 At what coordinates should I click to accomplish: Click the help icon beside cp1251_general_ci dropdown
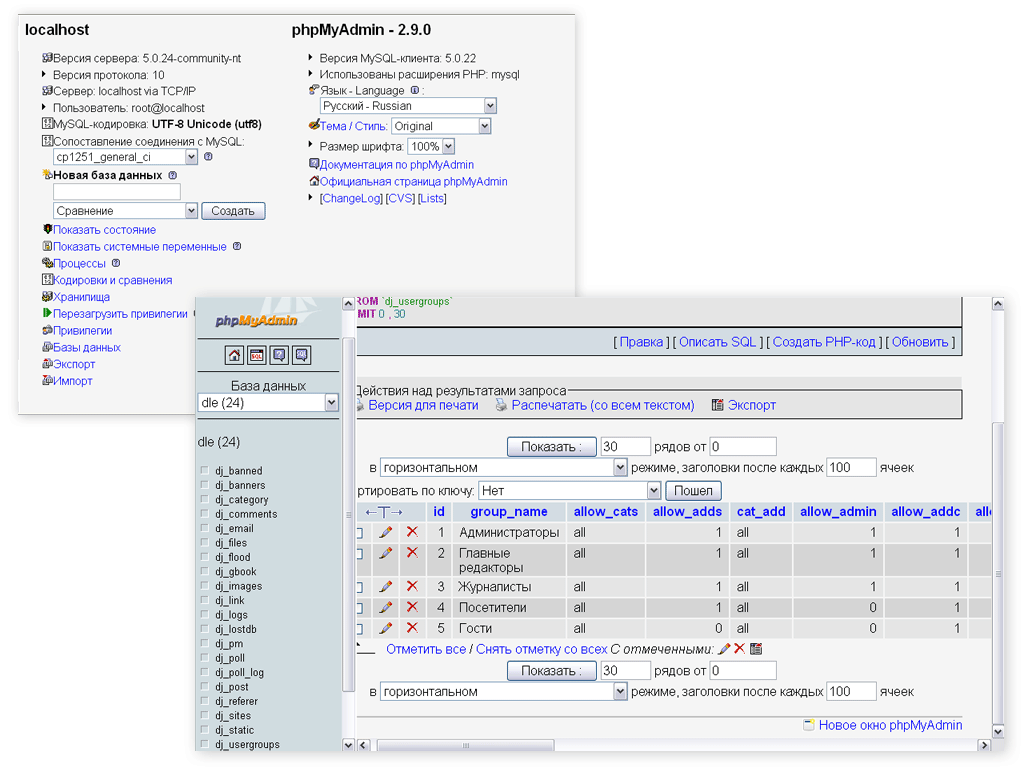tap(208, 157)
